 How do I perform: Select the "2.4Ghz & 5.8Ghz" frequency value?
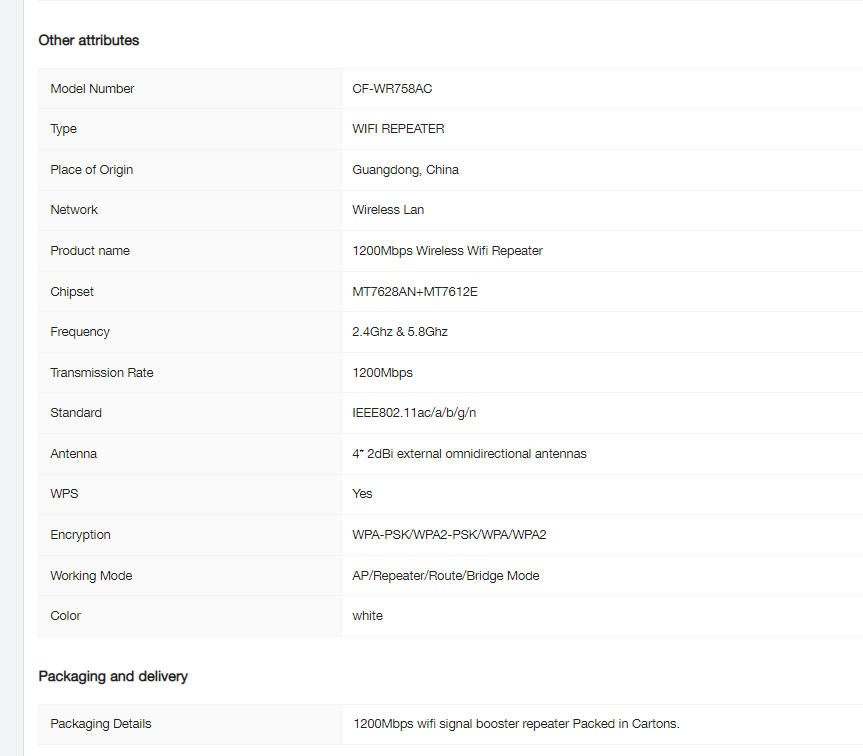click(x=400, y=332)
